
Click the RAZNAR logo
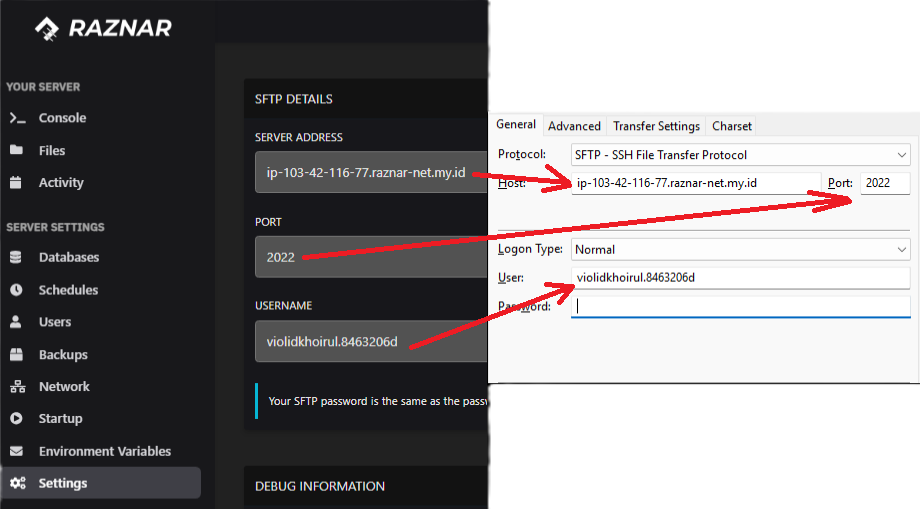point(104,29)
